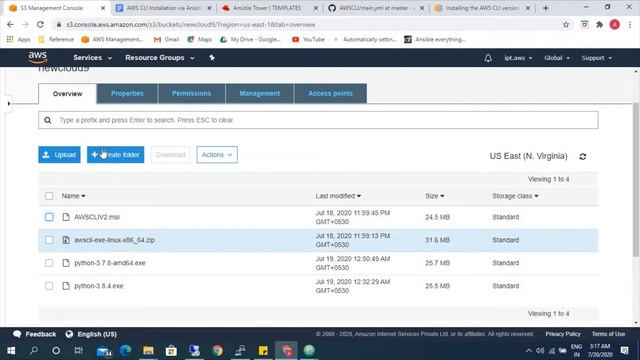Check the box for python-3.7.8-amd64.exe
This screenshot has height=360, width=640.
coord(49,262)
